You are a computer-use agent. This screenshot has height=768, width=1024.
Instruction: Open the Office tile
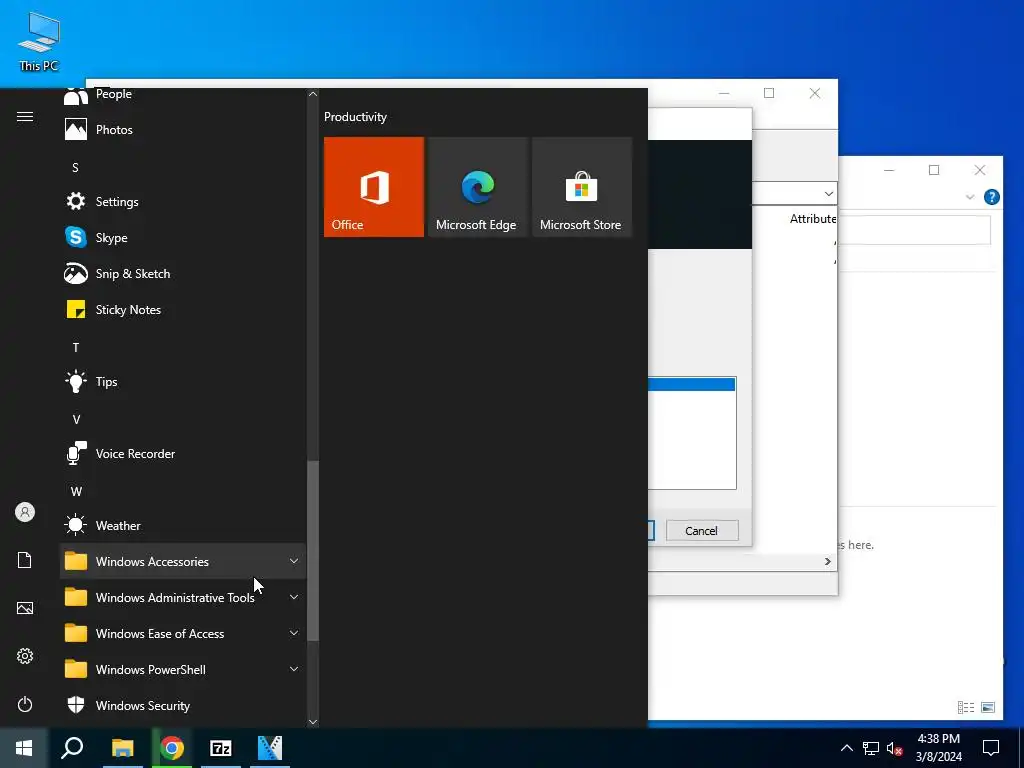[x=374, y=187]
